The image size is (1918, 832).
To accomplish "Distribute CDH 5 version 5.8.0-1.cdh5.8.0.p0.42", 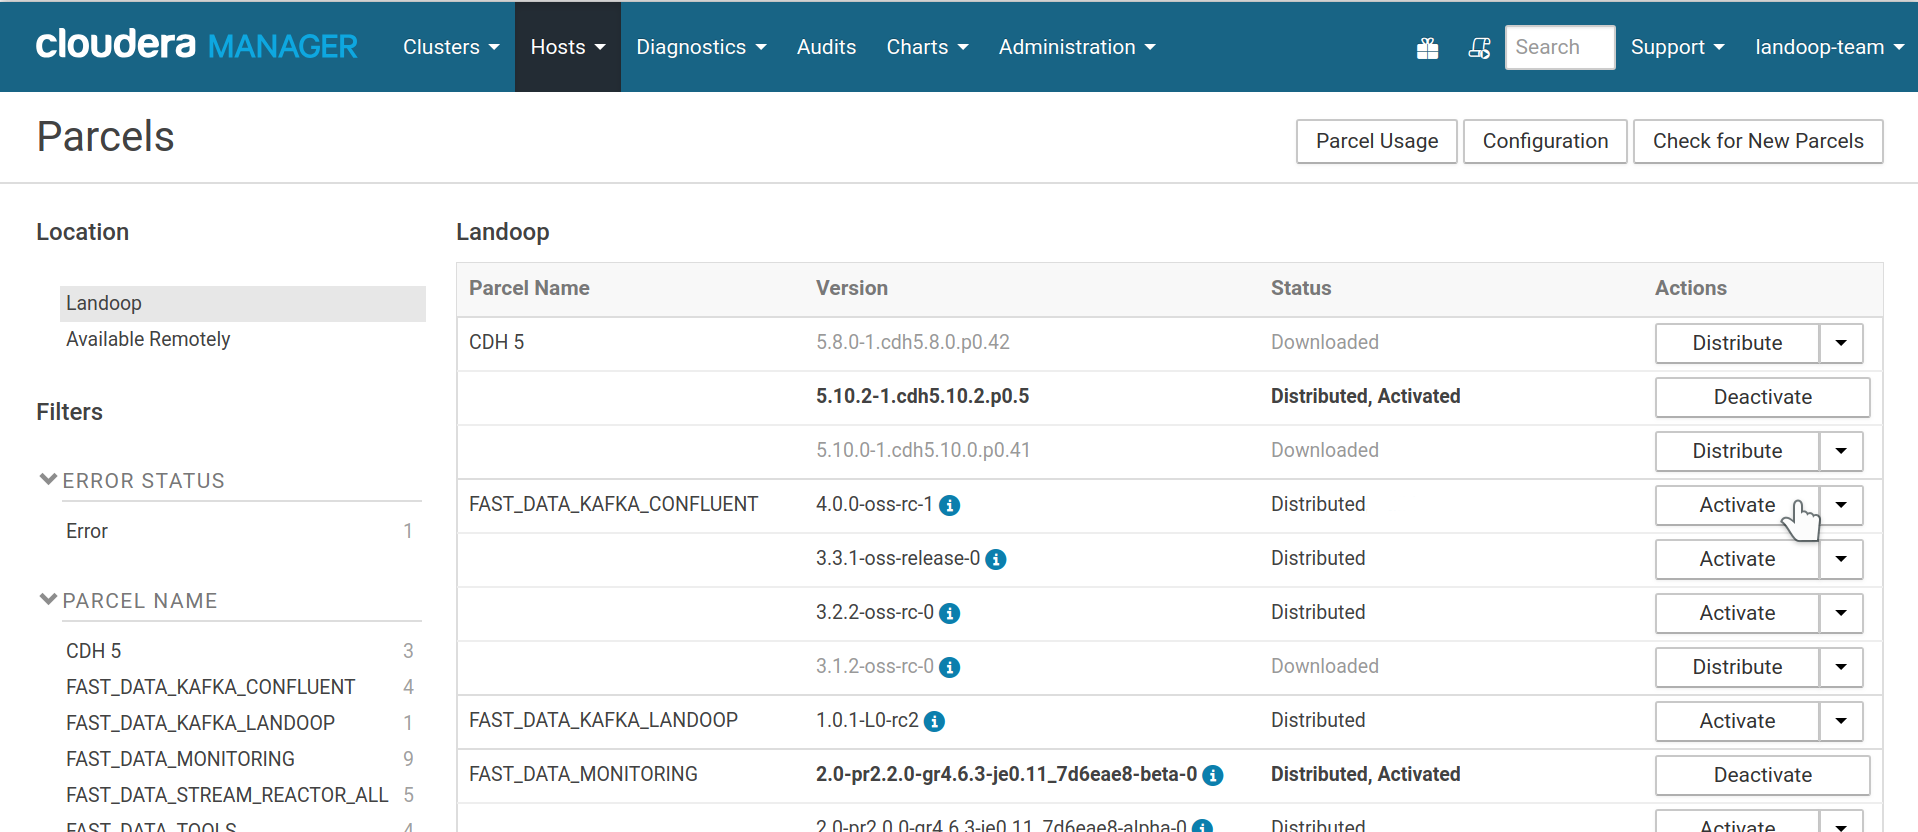I will click(1737, 343).
